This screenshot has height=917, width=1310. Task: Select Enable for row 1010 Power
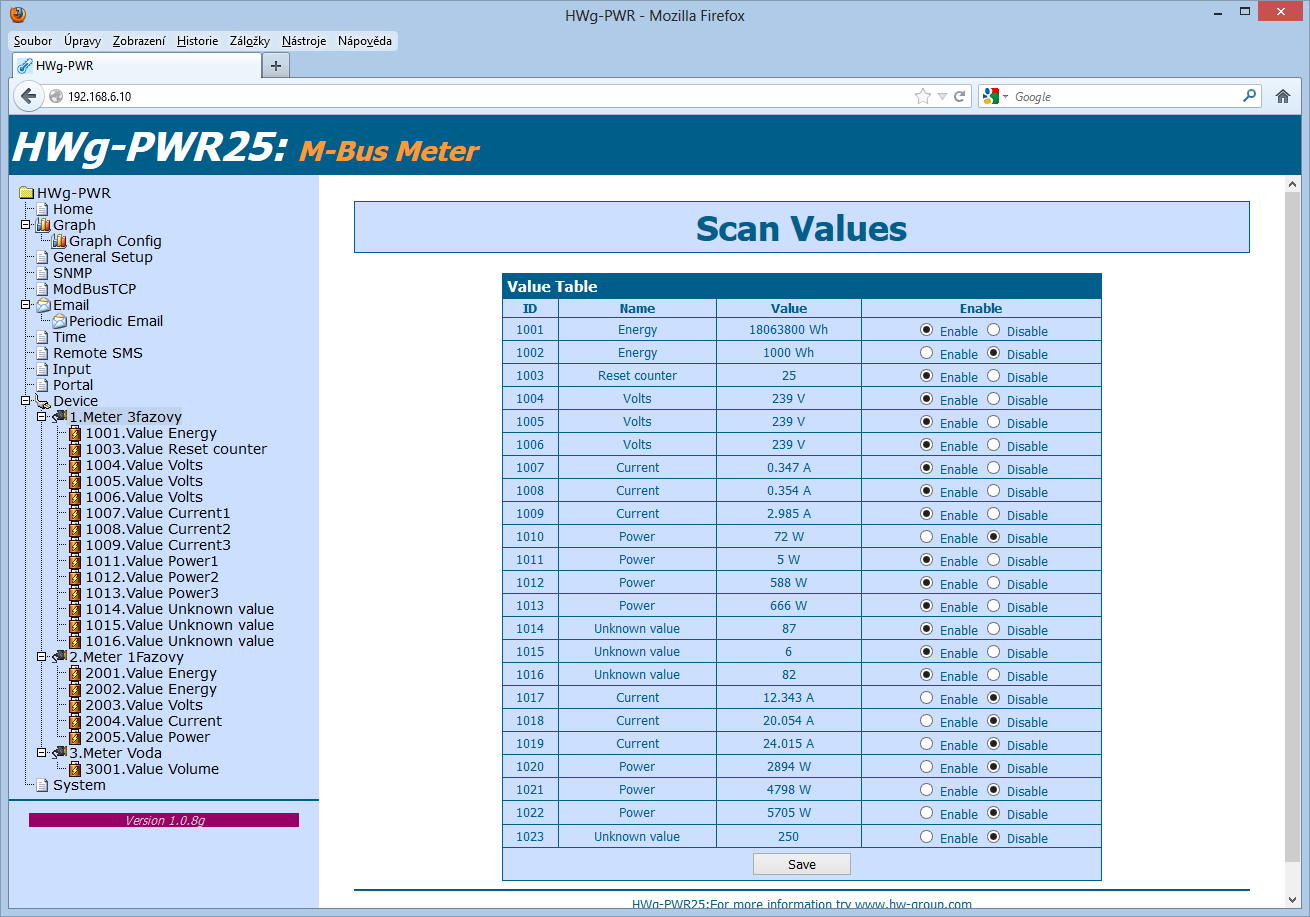[926, 536]
